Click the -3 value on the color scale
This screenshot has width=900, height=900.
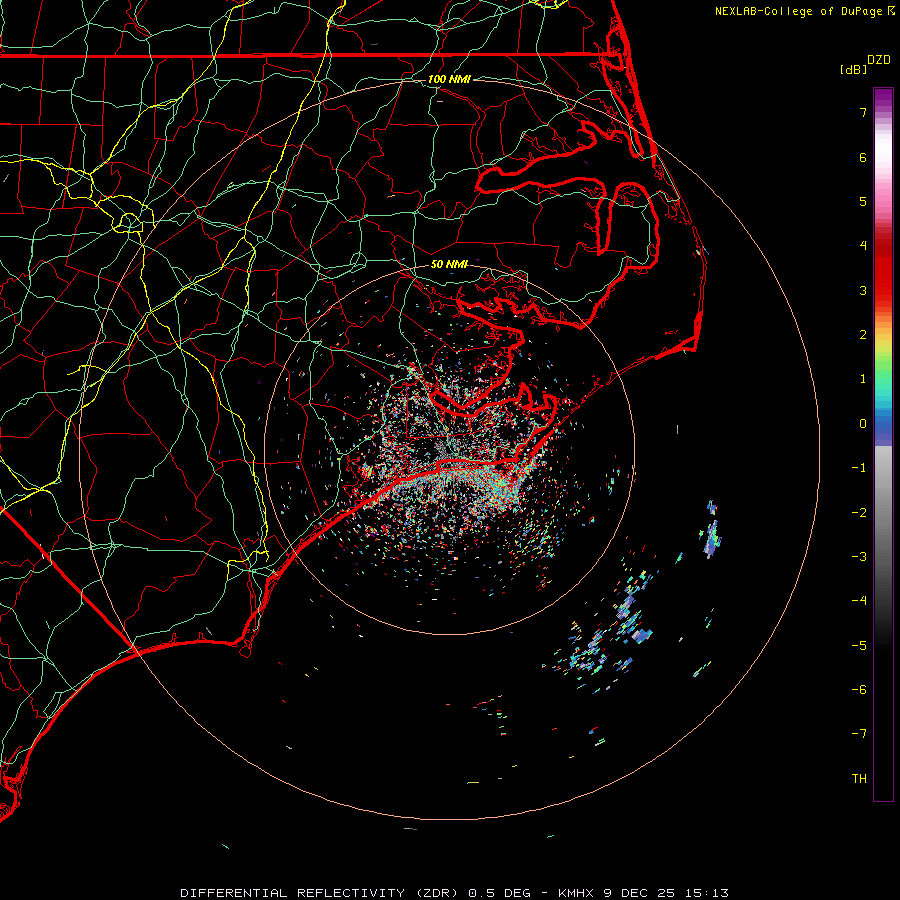click(859, 557)
